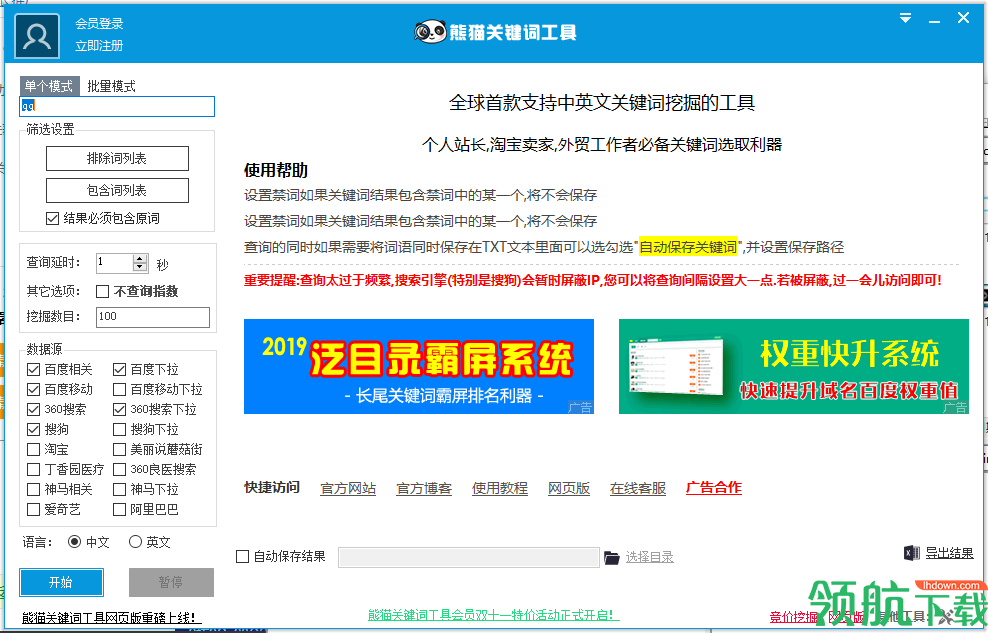This screenshot has height=633, width=988.
Task: Open 会员登录 member login
Action: point(99,24)
